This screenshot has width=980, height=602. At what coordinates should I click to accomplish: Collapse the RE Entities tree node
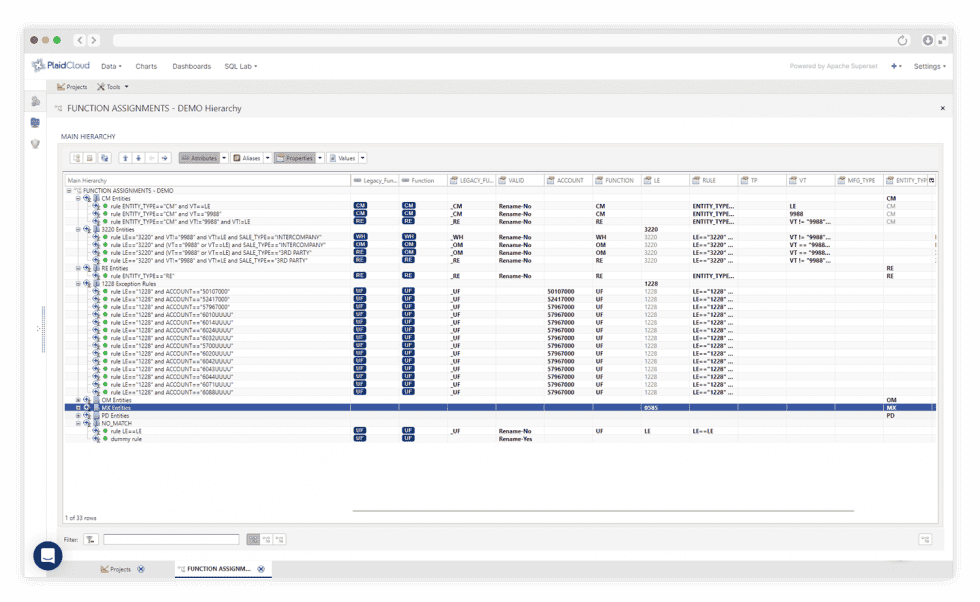[x=78, y=268]
